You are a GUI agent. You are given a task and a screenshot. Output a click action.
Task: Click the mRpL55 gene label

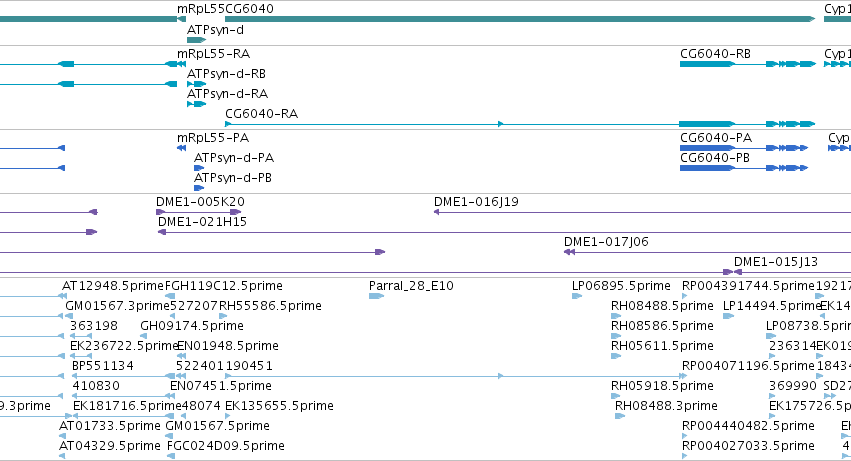pos(200,9)
